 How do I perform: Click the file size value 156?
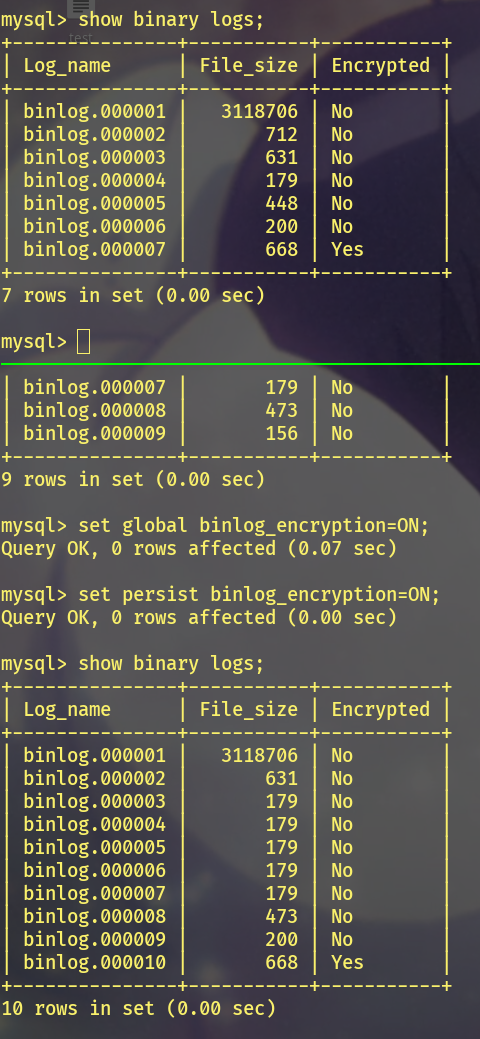pos(282,433)
